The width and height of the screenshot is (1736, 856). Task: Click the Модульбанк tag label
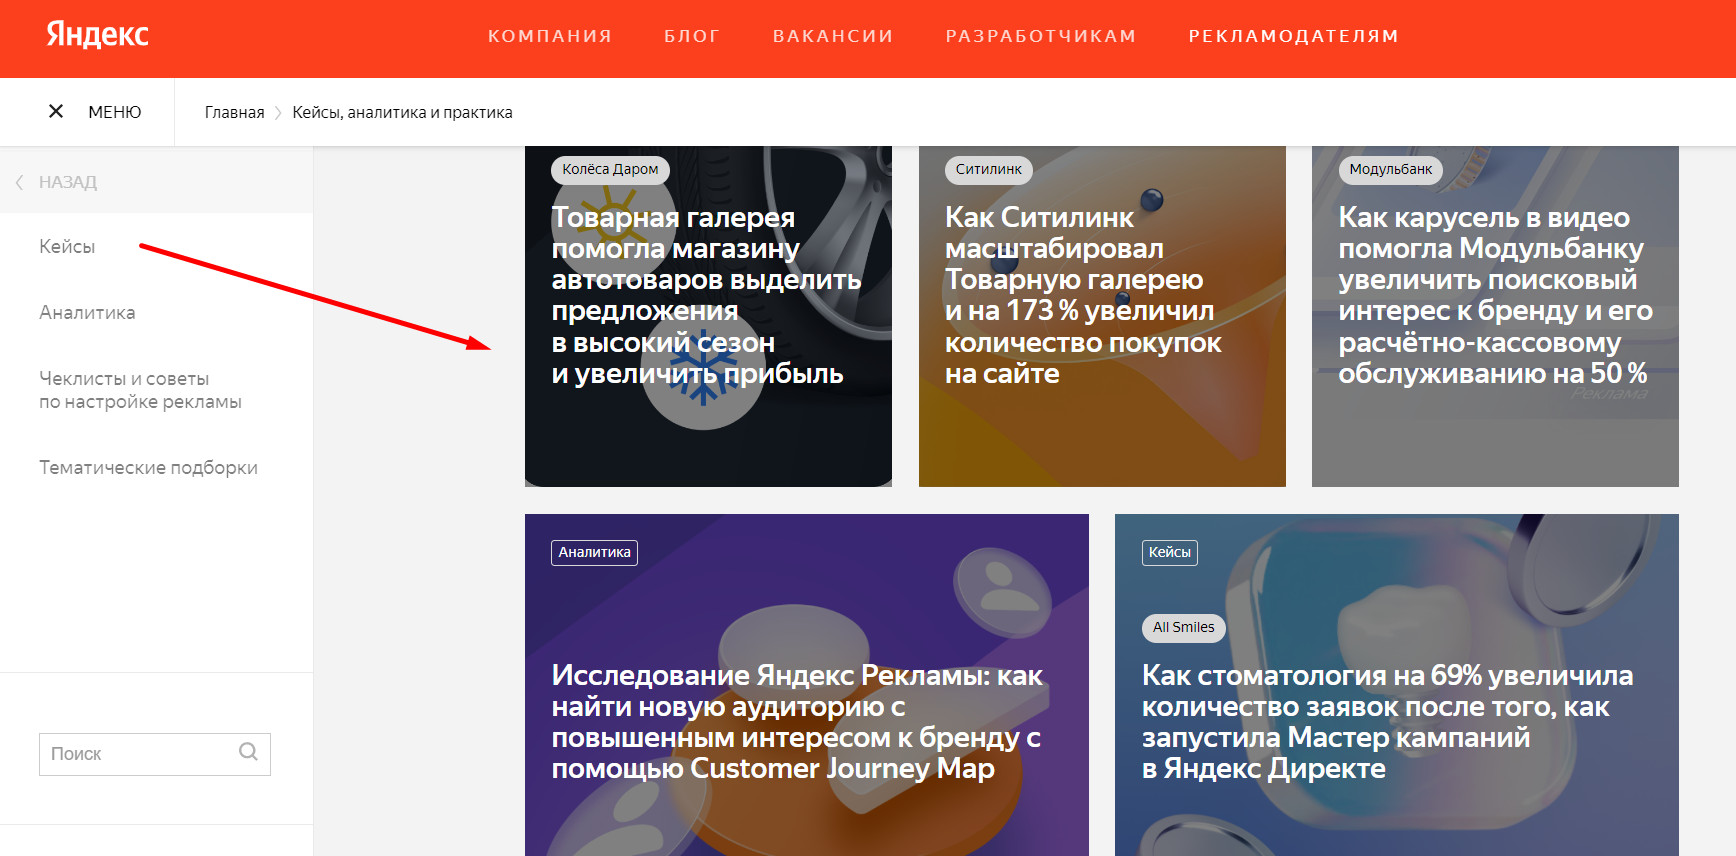[1390, 169]
